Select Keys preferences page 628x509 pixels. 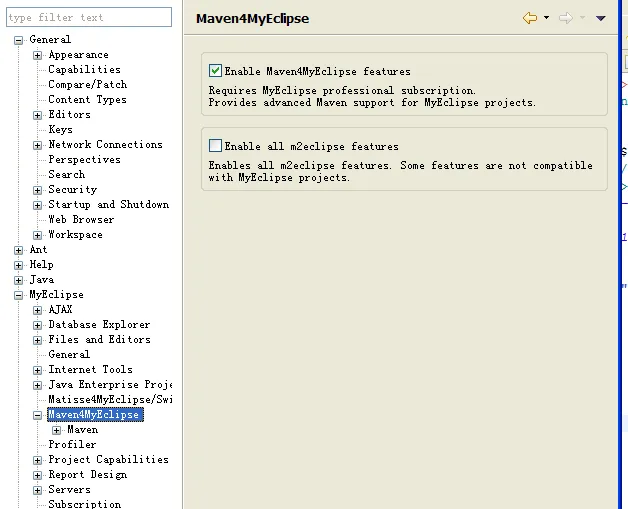60,129
